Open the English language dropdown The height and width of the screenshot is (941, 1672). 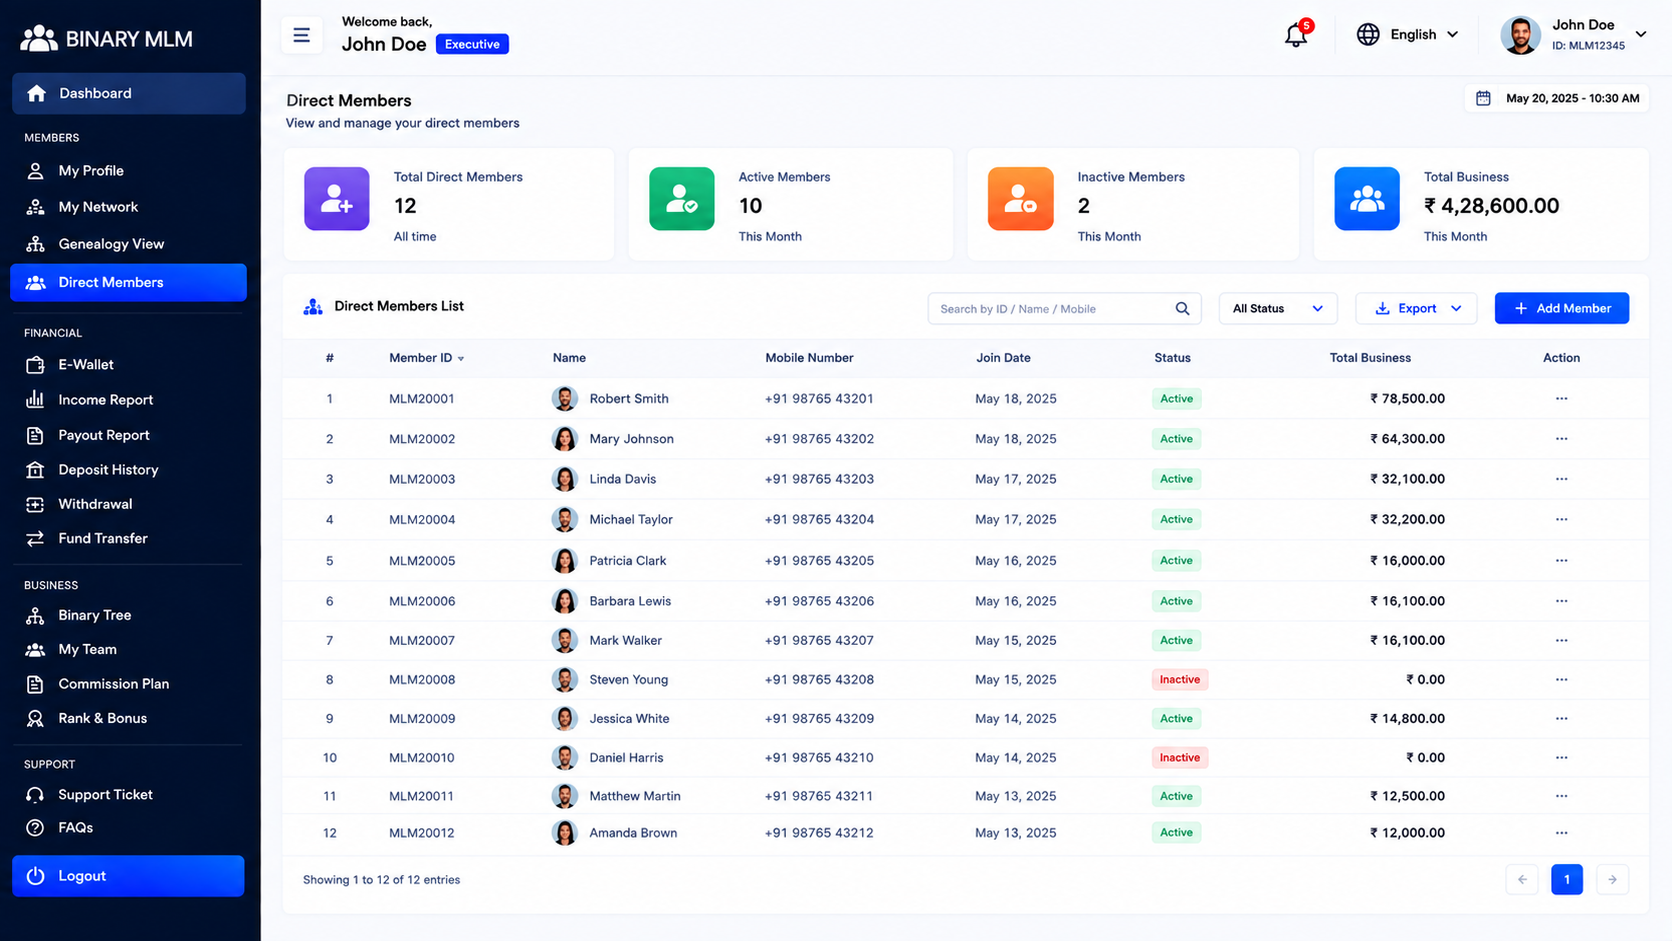click(1408, 34)
